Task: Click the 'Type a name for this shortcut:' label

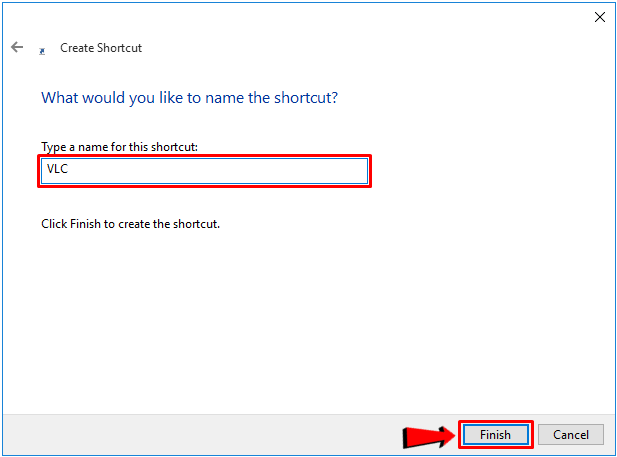Action: coord(119,147)
